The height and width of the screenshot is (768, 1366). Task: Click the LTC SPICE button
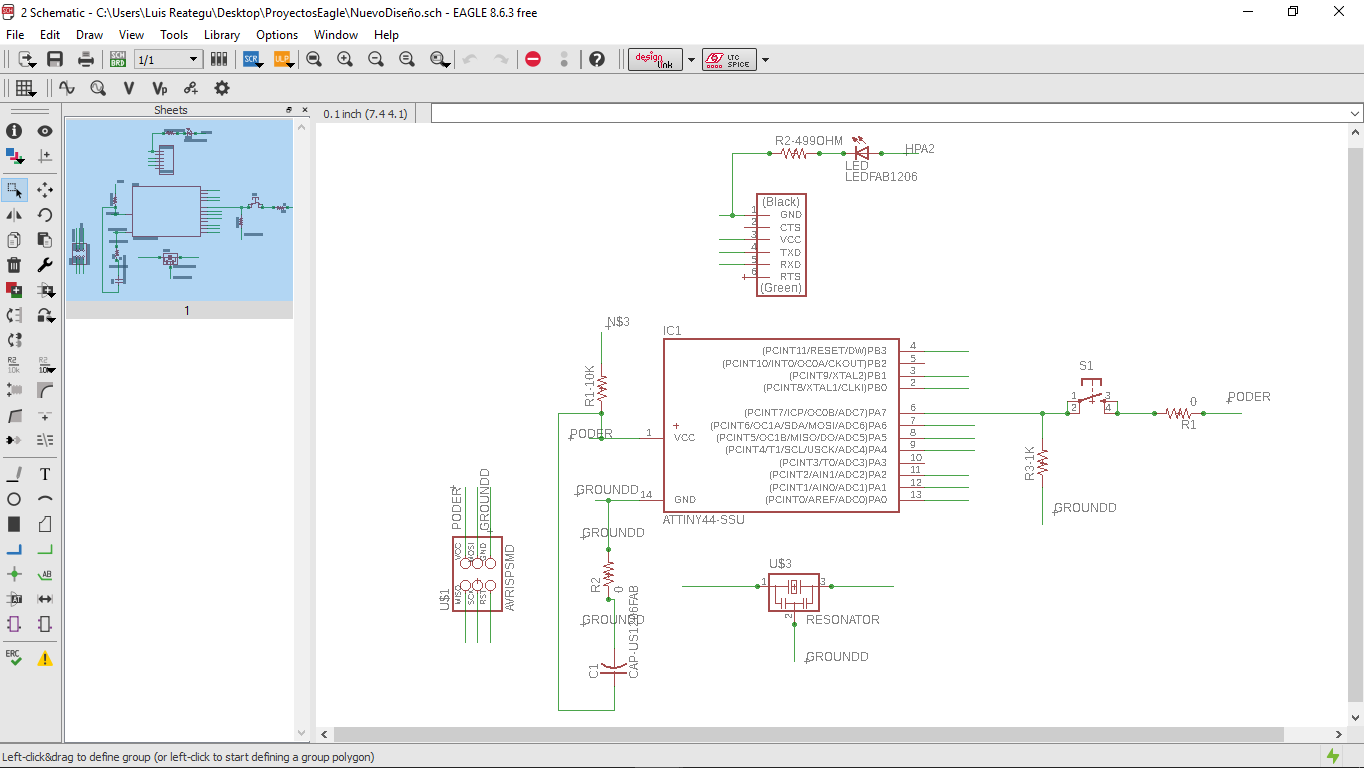tap(729, 59)
